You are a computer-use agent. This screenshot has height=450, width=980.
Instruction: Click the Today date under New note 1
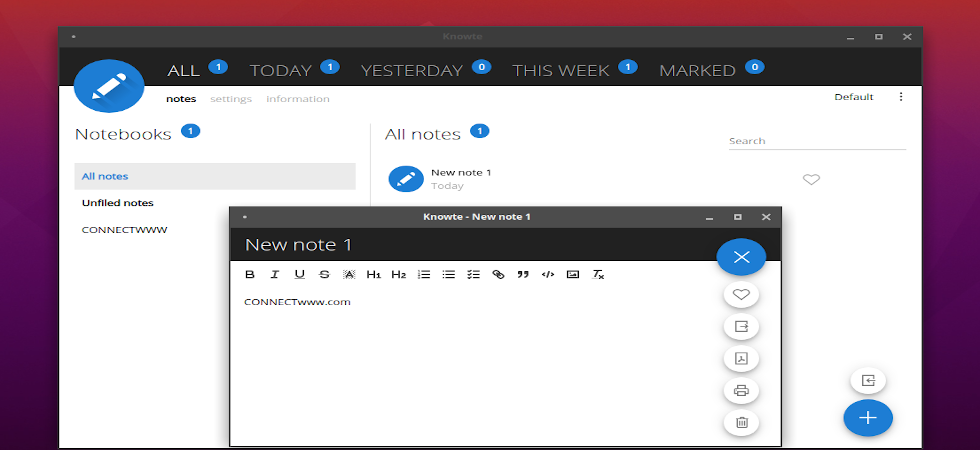tap(448, 186)
